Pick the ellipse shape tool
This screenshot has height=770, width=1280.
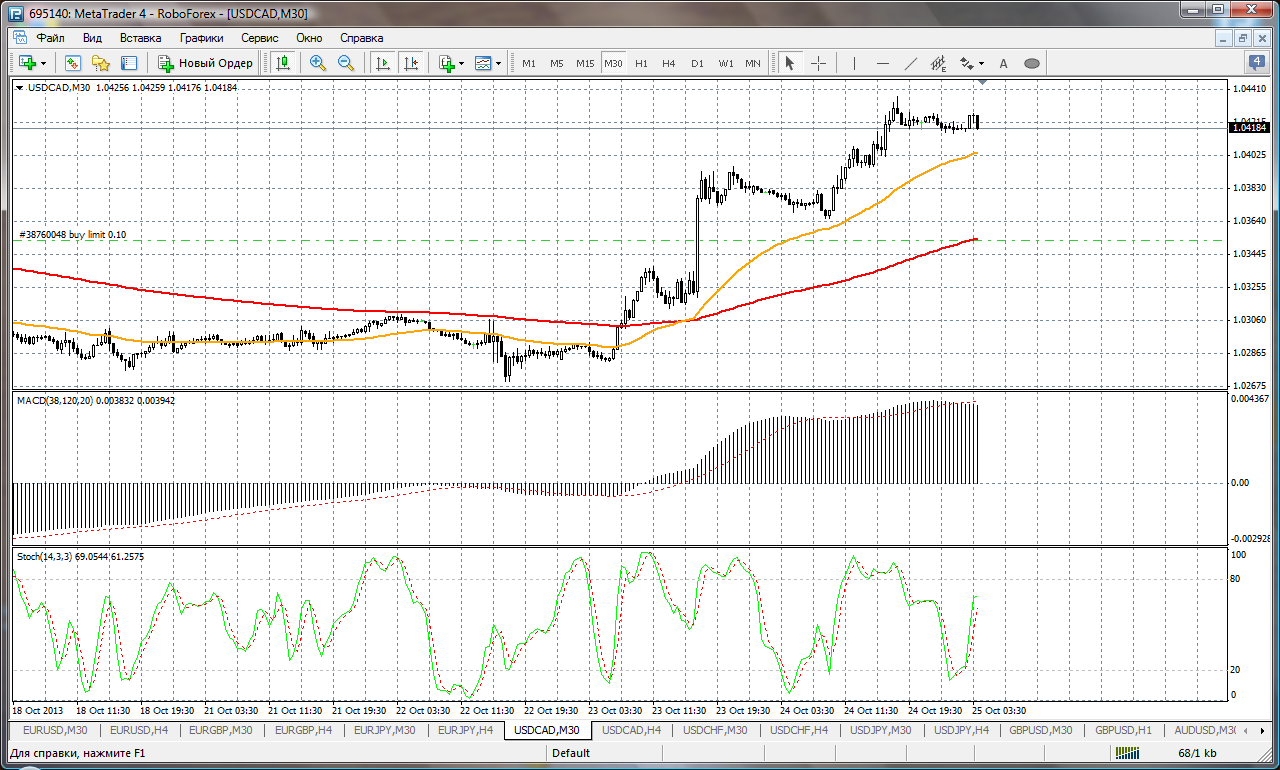[x=1032, y=63]
